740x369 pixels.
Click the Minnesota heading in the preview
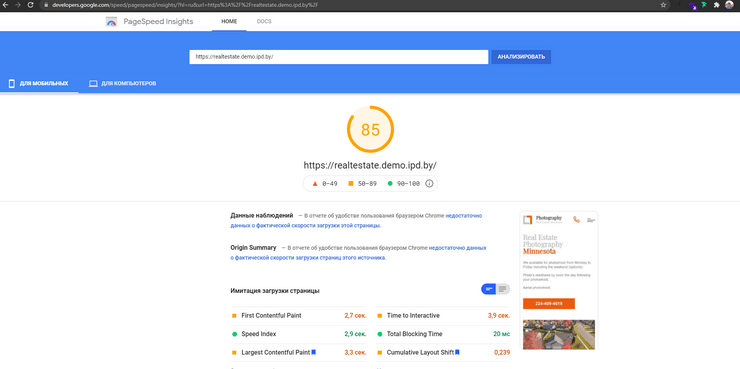[539, 252]
